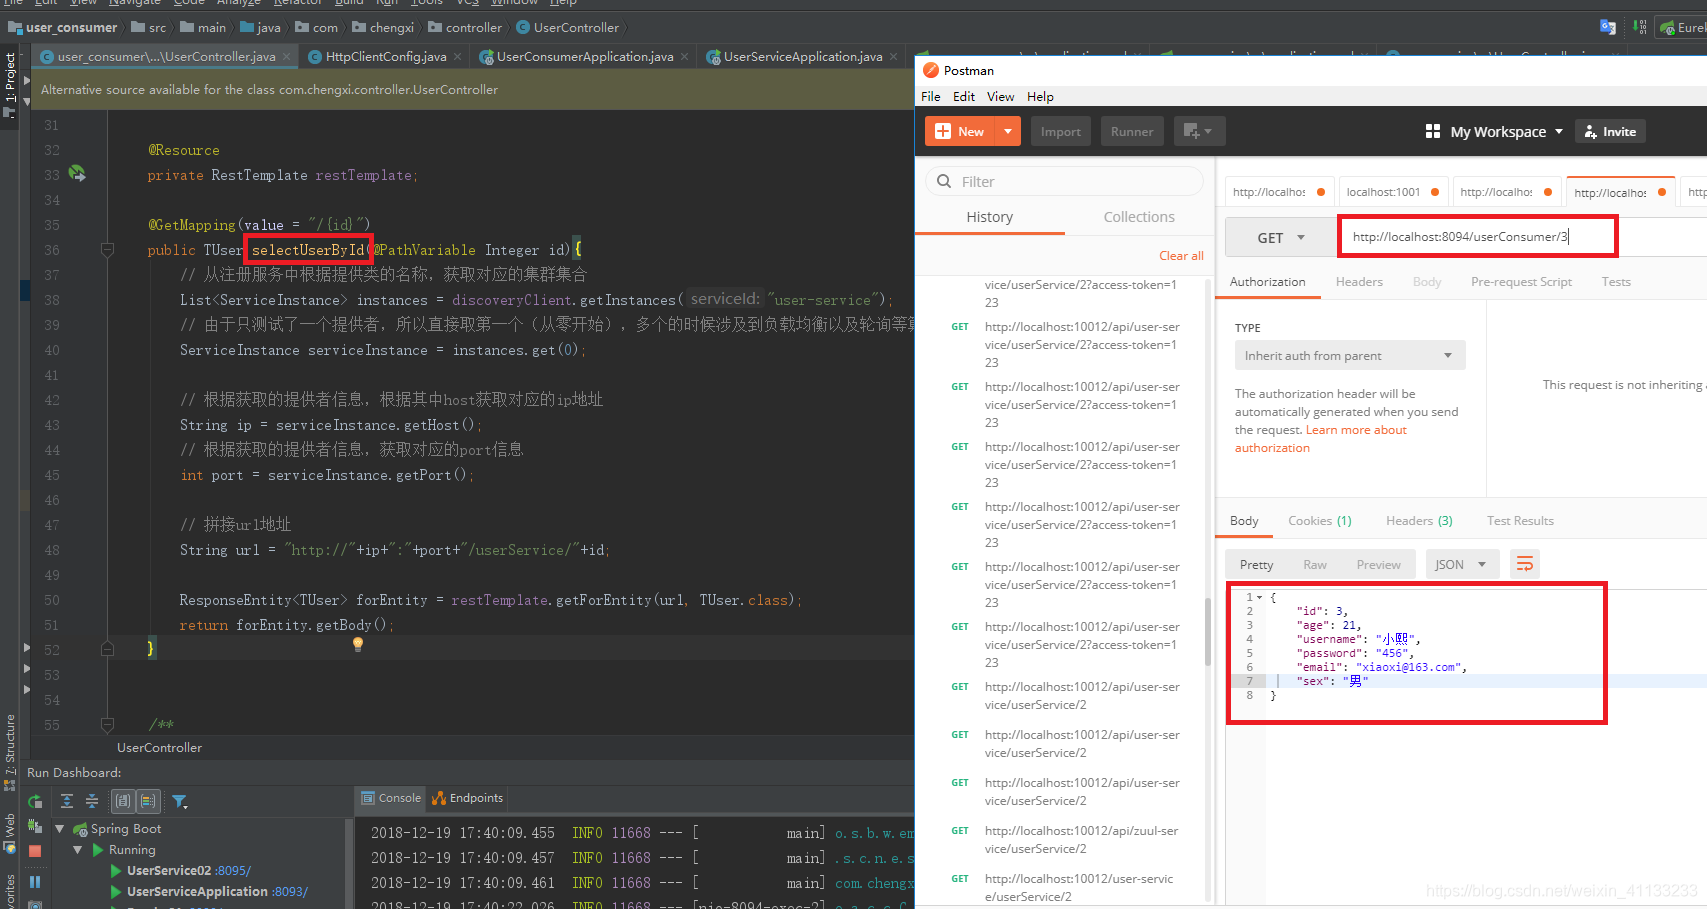
Task: Click the Import button in Postman
Action: [1060, 131]
